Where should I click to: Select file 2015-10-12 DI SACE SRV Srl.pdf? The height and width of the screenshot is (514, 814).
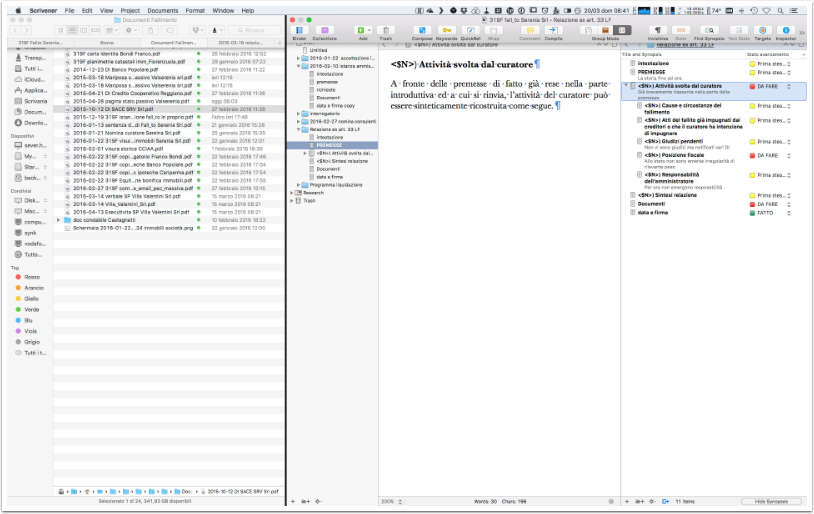pyautogui.click(x=113, y=110)
